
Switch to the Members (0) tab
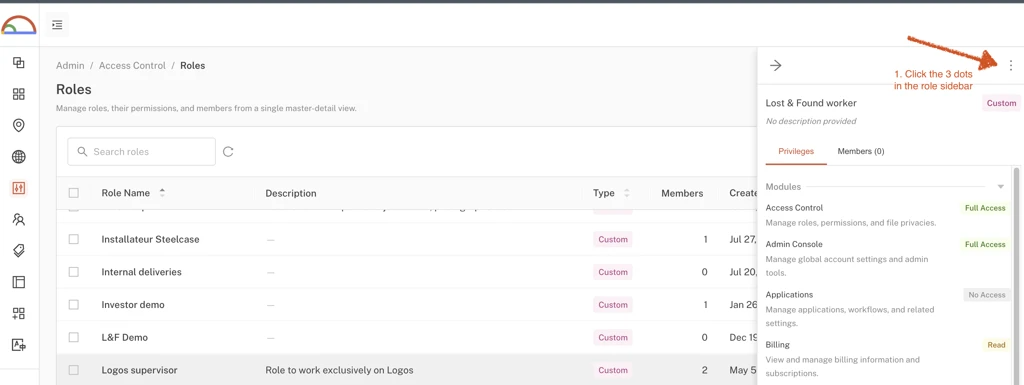861,151
